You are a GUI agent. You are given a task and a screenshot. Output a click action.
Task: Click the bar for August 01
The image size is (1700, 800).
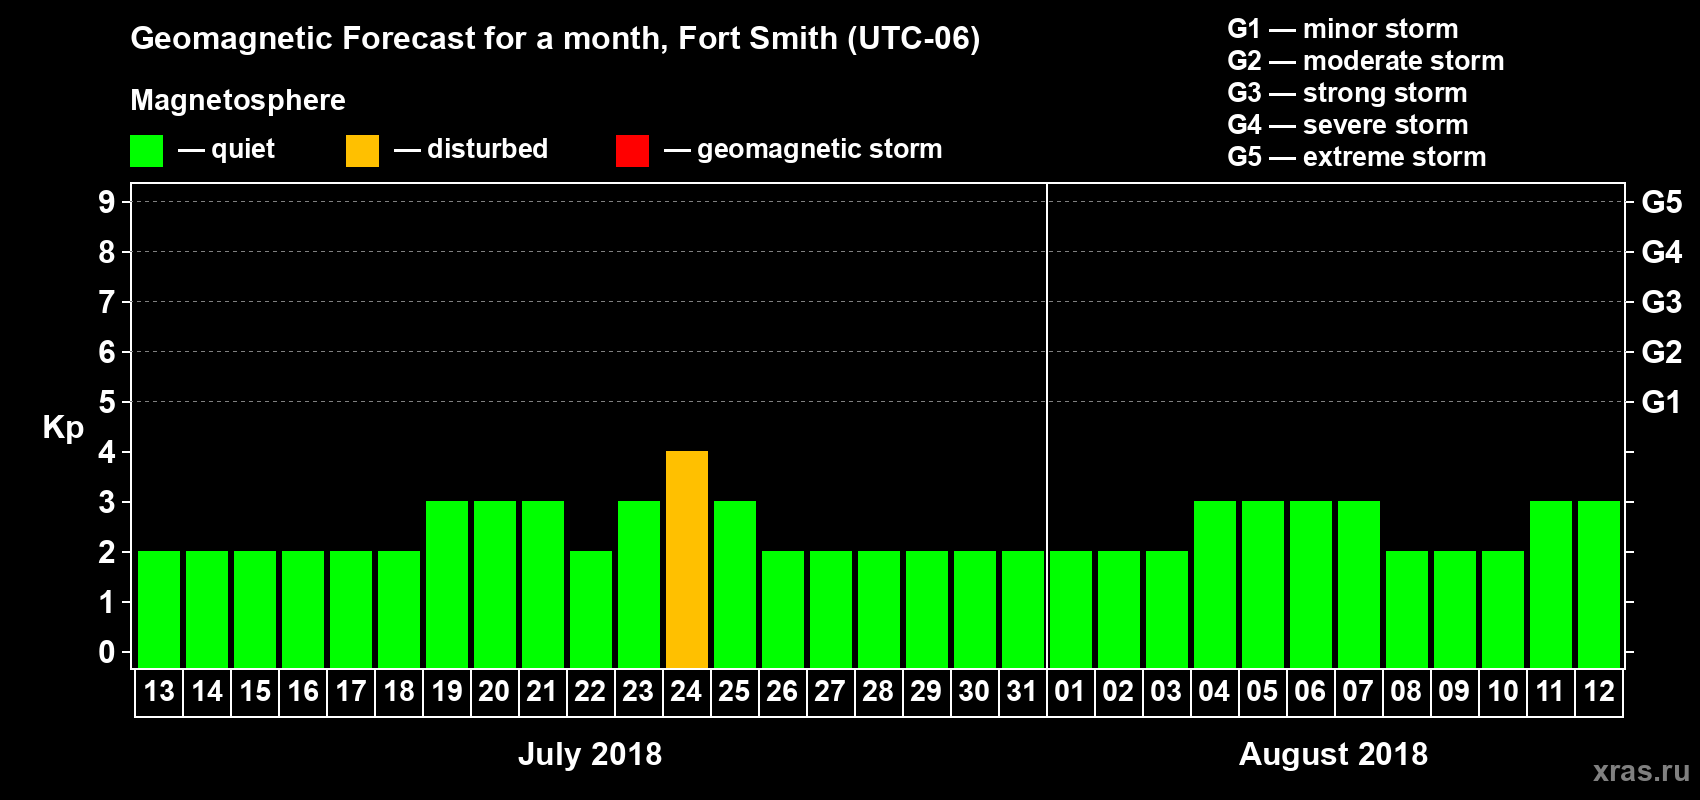click(1071, 609)
